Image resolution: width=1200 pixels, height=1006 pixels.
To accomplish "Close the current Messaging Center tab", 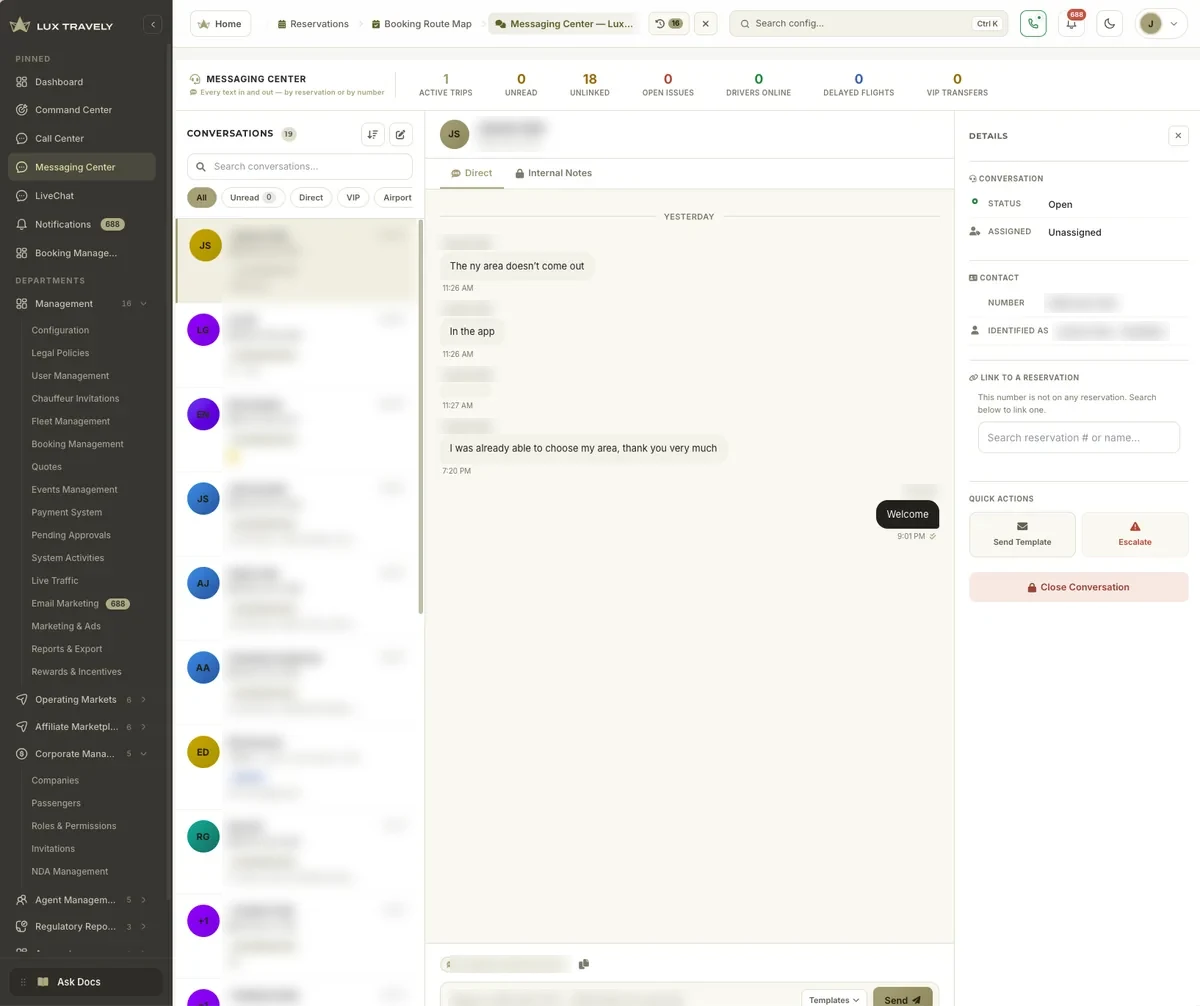I will point(705,23).
